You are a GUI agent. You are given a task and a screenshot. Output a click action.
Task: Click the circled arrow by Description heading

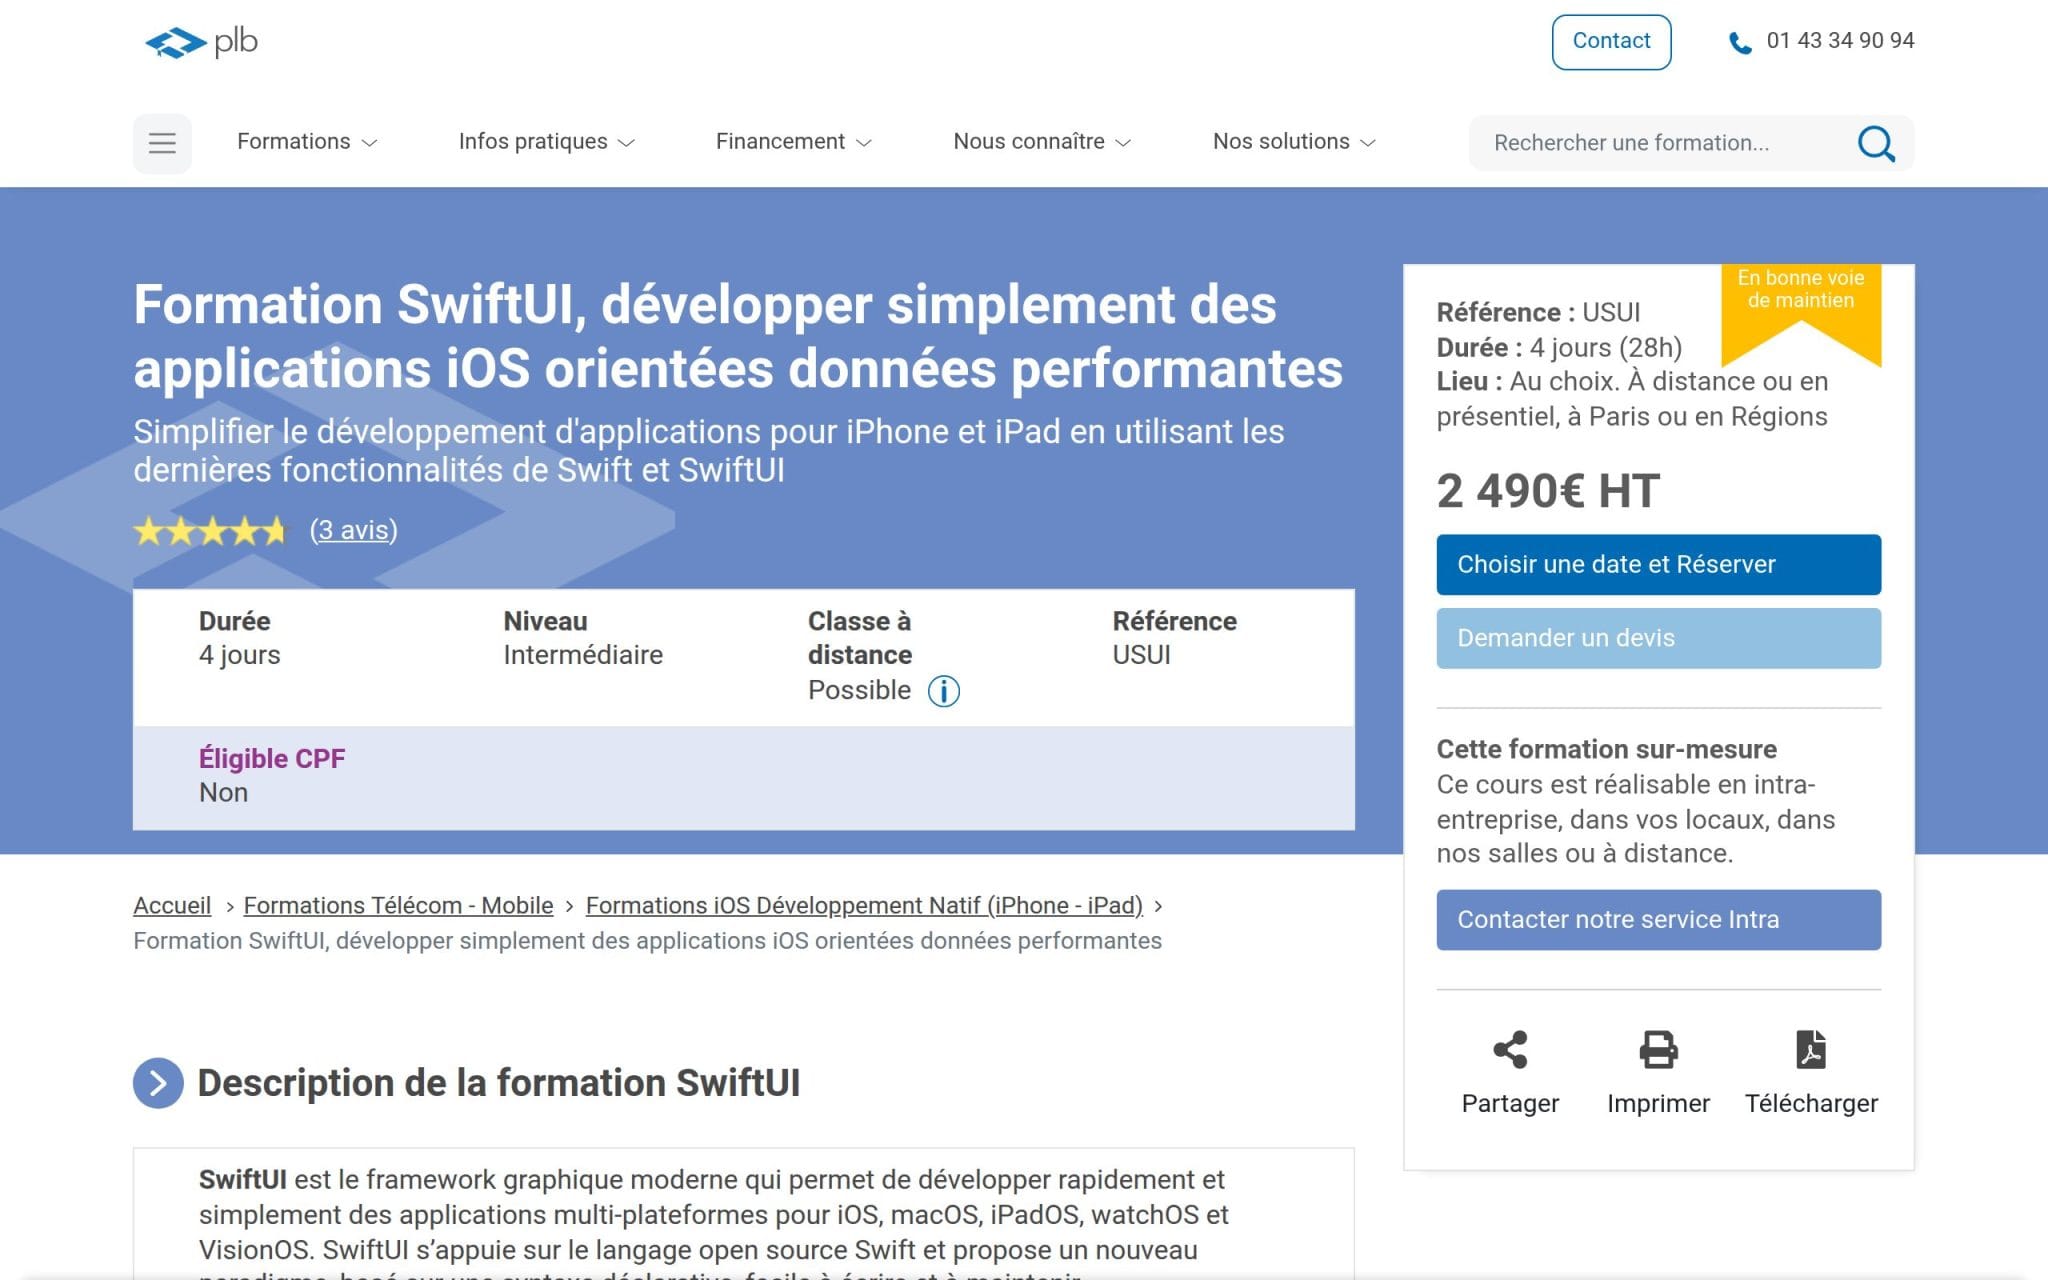pyautogui.click(x=158, y=1083)
